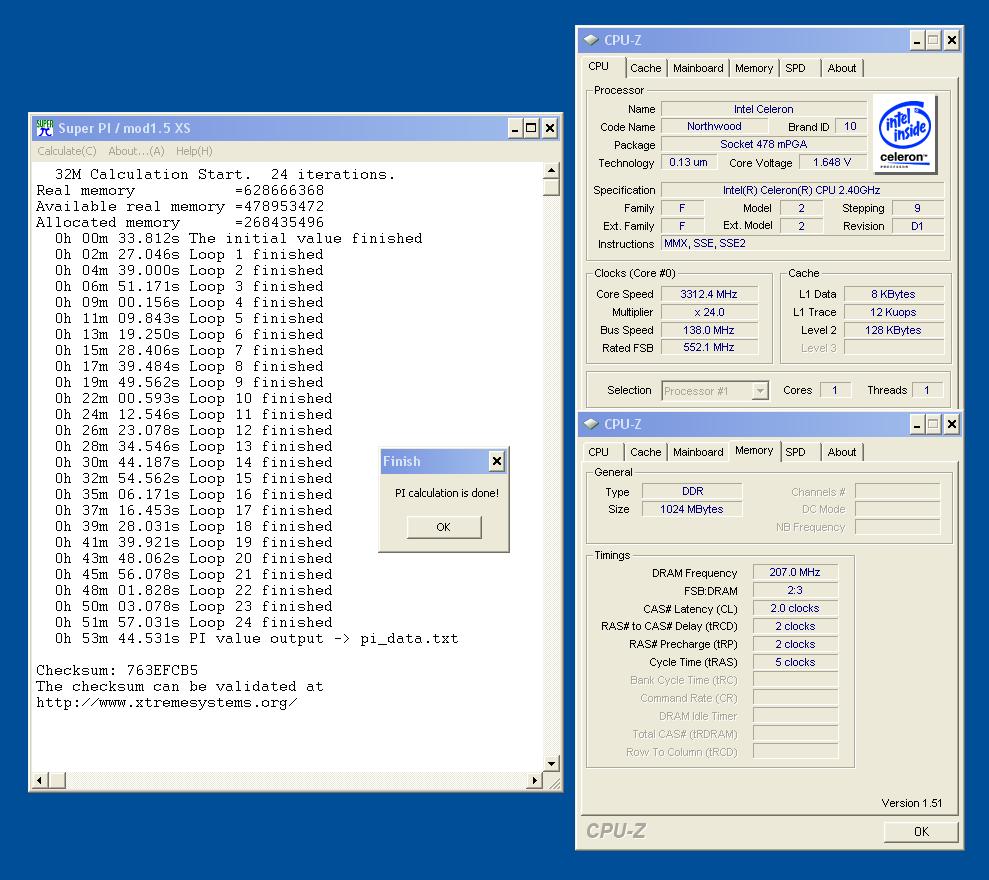
Task: Click OK button in bottom CPU-Z window
Action: 921,831
